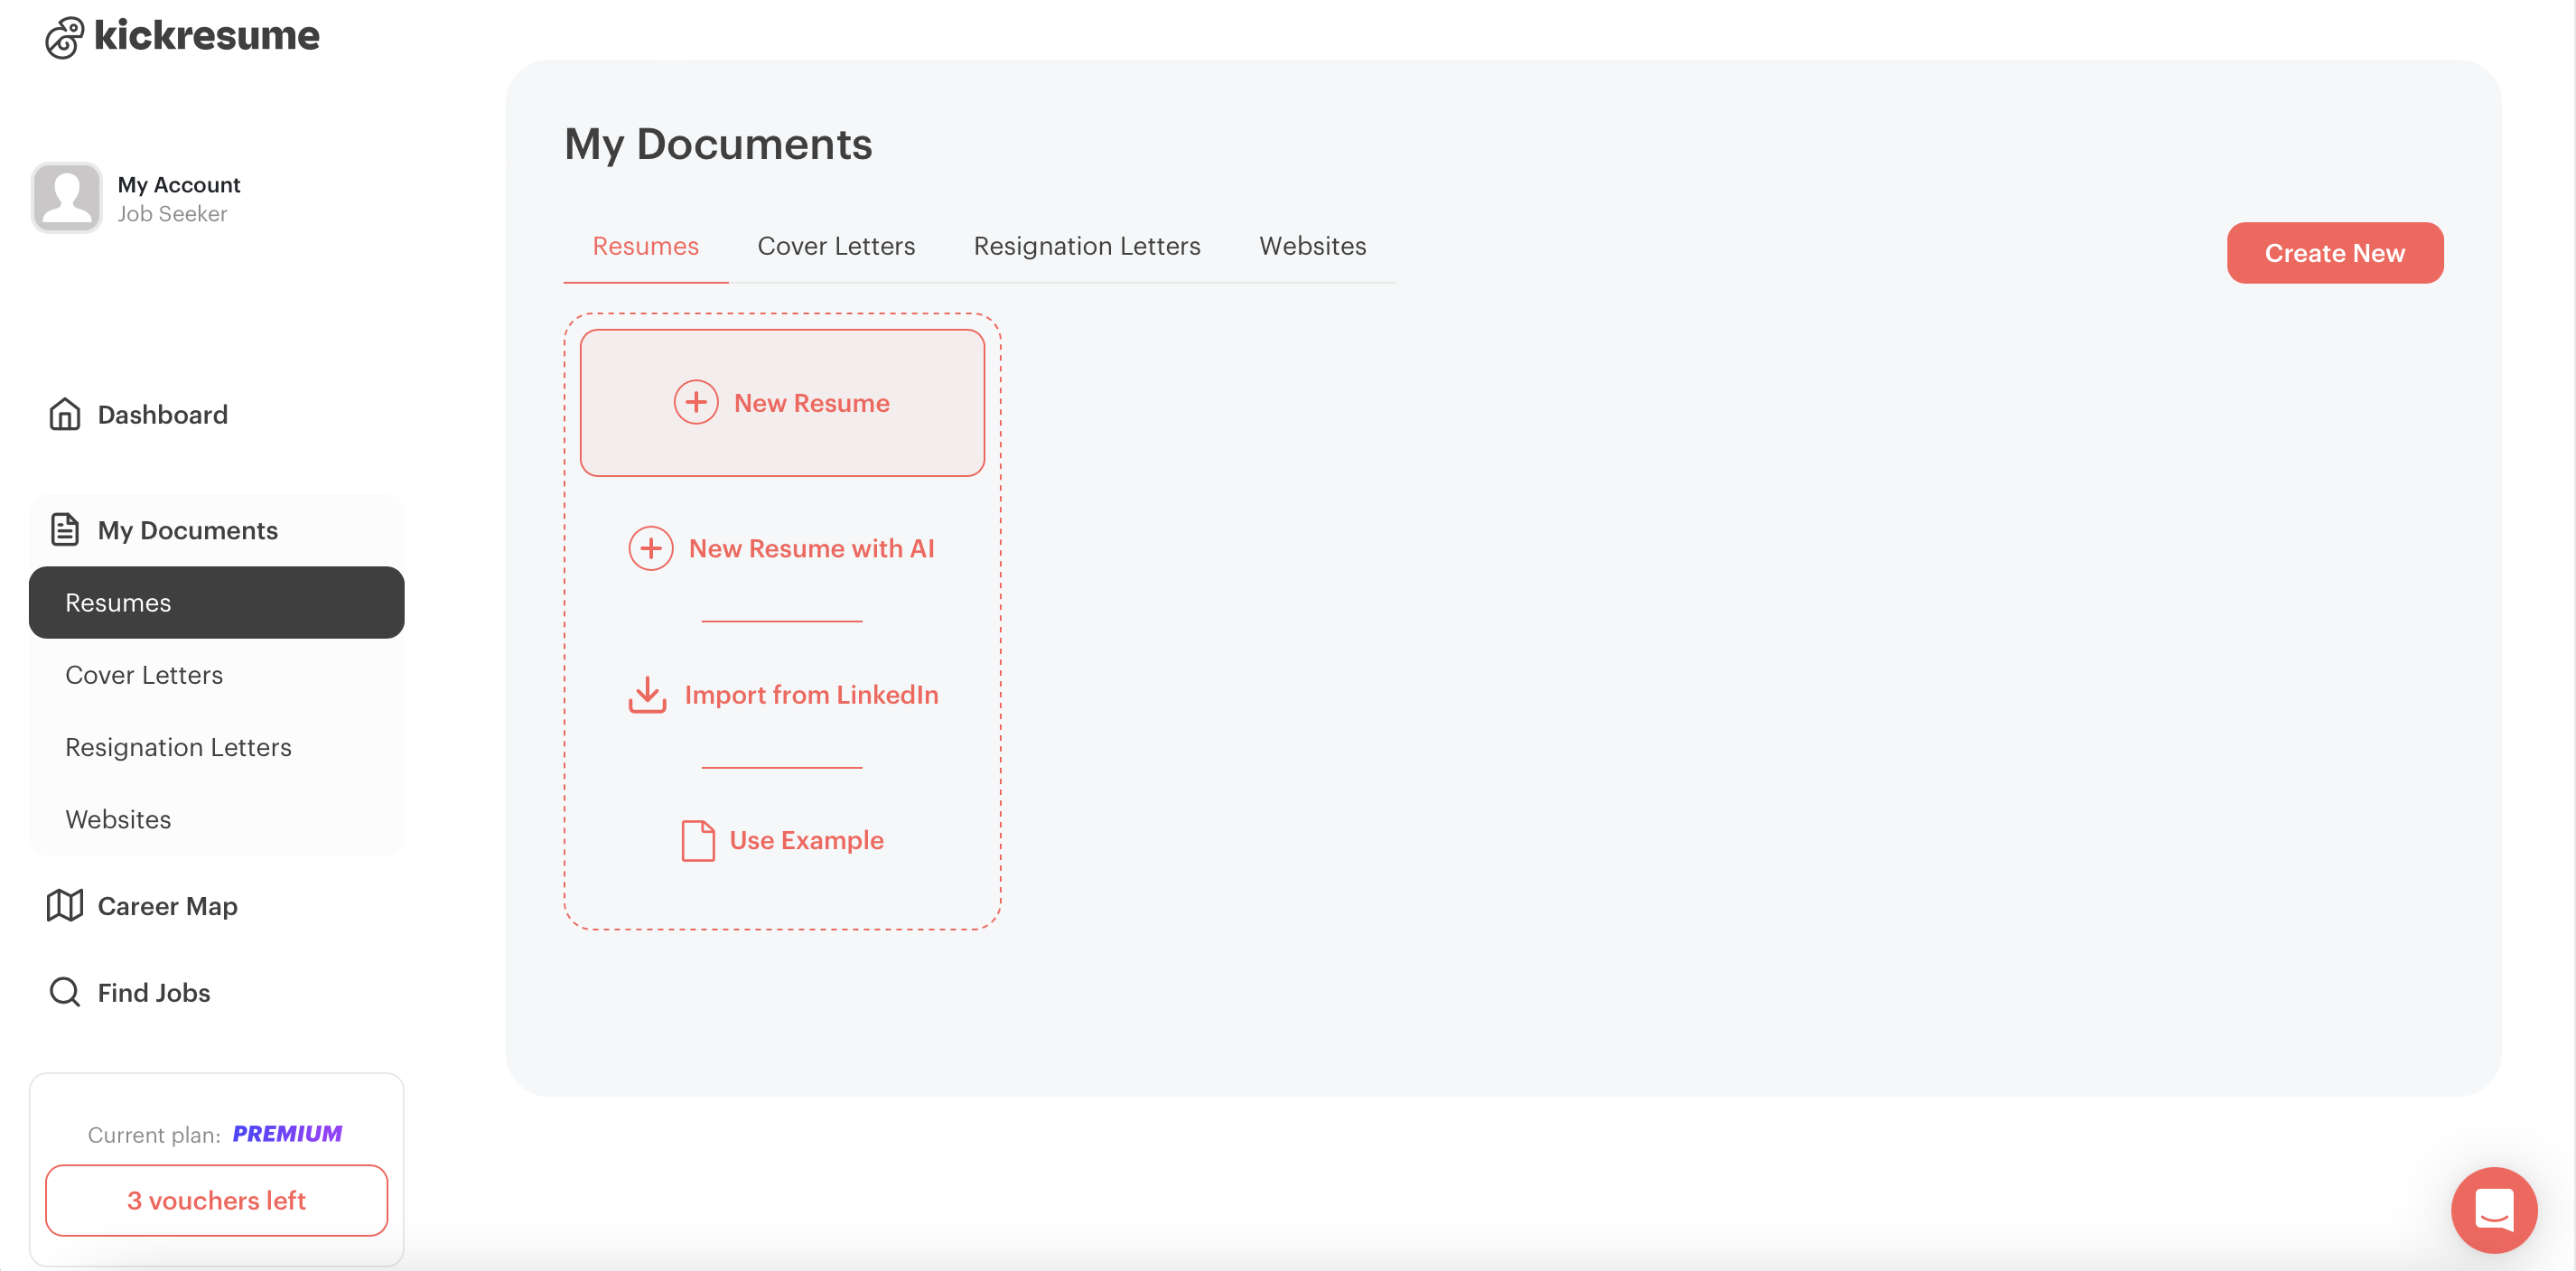
Task: Click the Import from LinkedIn download icon
Action: (x=647, y=695)
